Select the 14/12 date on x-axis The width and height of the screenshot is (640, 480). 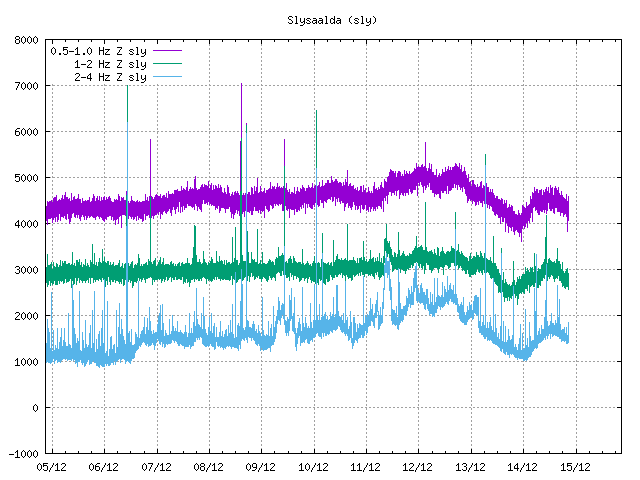pos(522,467)
